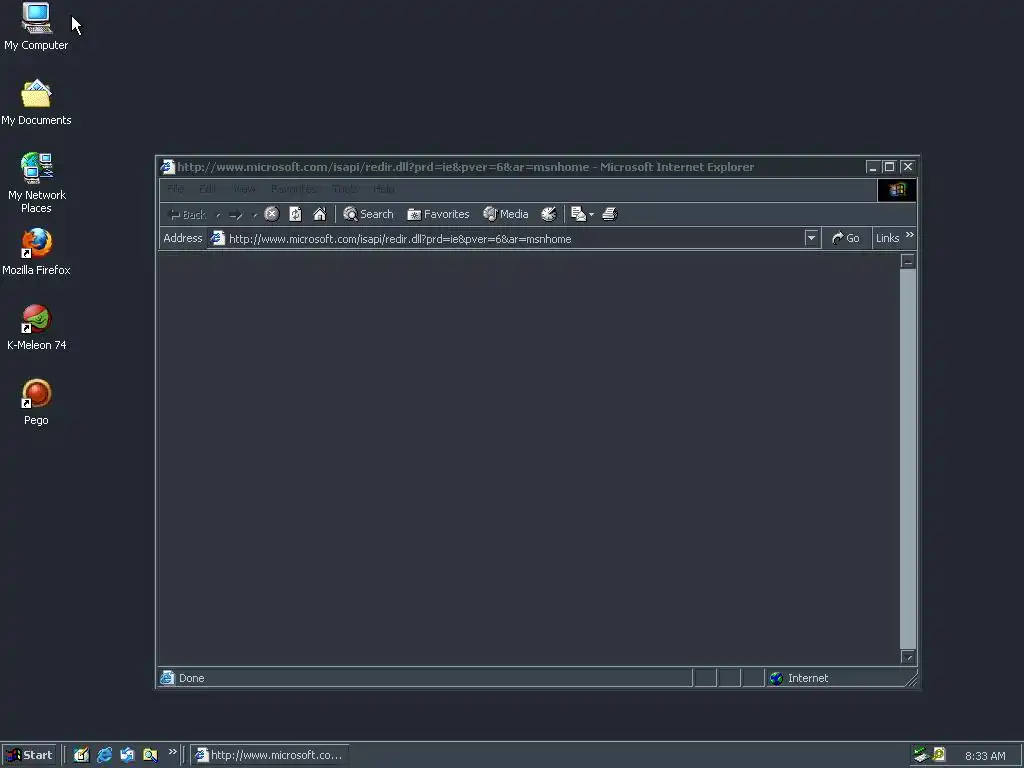Image resolution: width=1024 pixels, height=768 pixels.
Task: Click the Refresh page icon
Action: tap(295, 214)
